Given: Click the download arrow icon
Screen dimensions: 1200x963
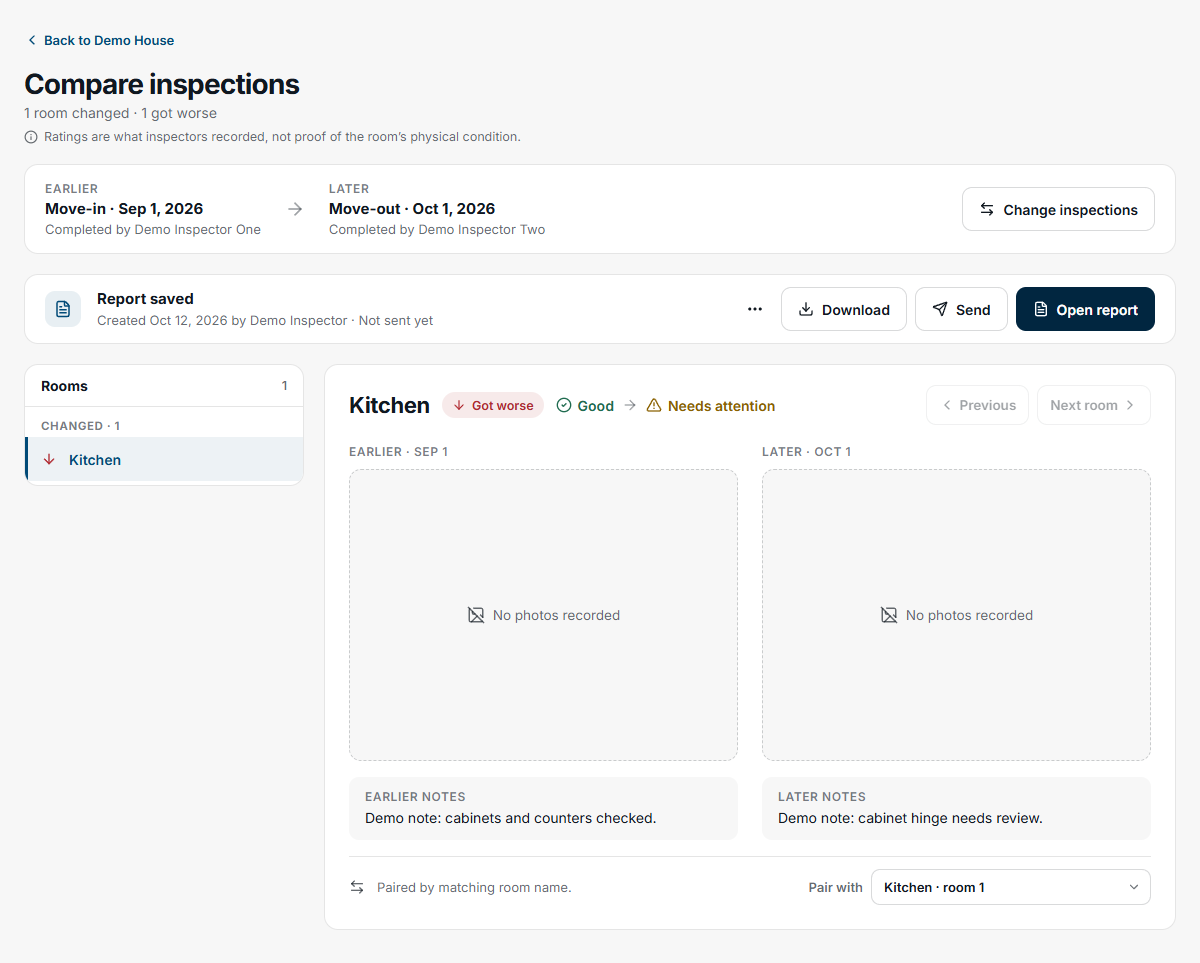Looking at the screenshot, I should tap(806, 309).
